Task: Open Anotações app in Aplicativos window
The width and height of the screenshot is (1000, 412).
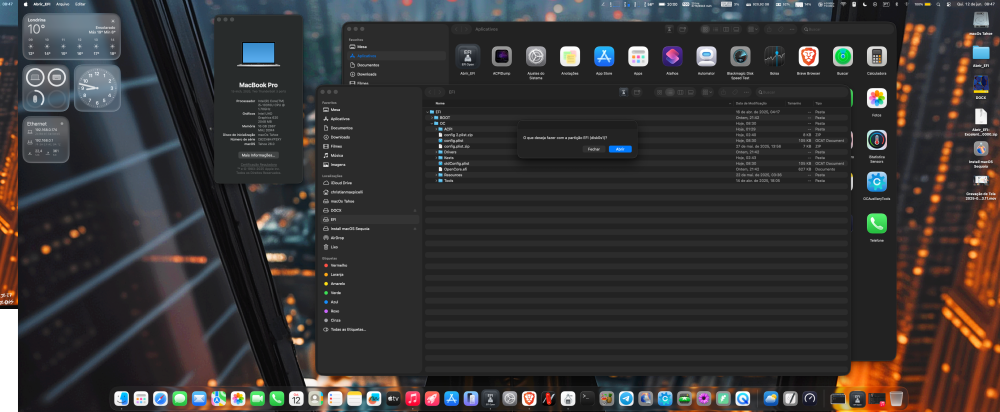Action: click(x=570, y=57)
